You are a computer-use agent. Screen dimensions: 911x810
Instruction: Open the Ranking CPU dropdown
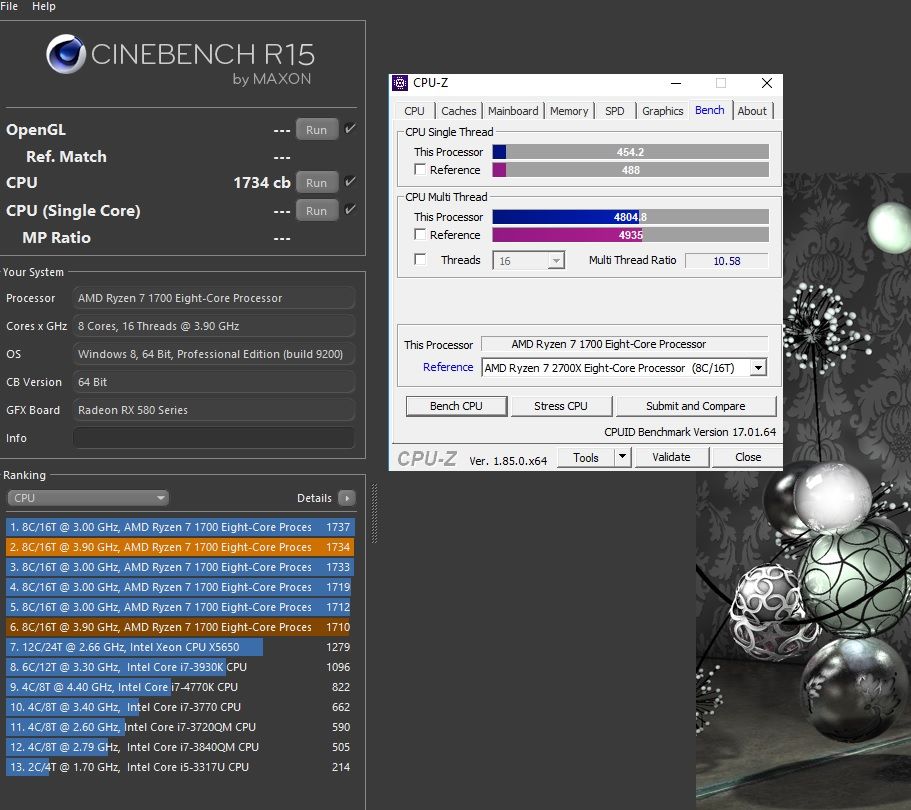(x=88, y=498)
